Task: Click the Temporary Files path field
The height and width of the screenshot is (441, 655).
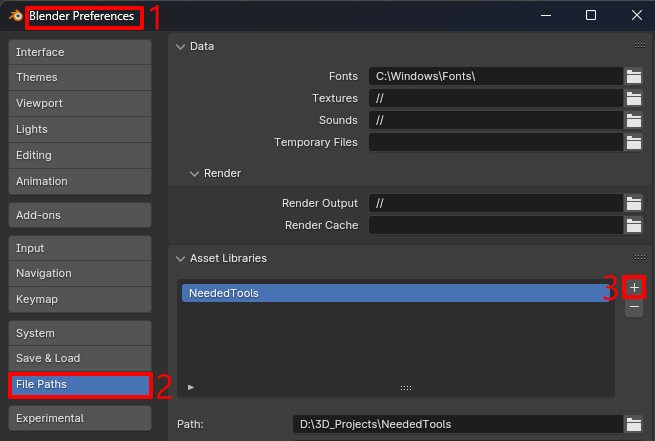Action: (496, 142)
